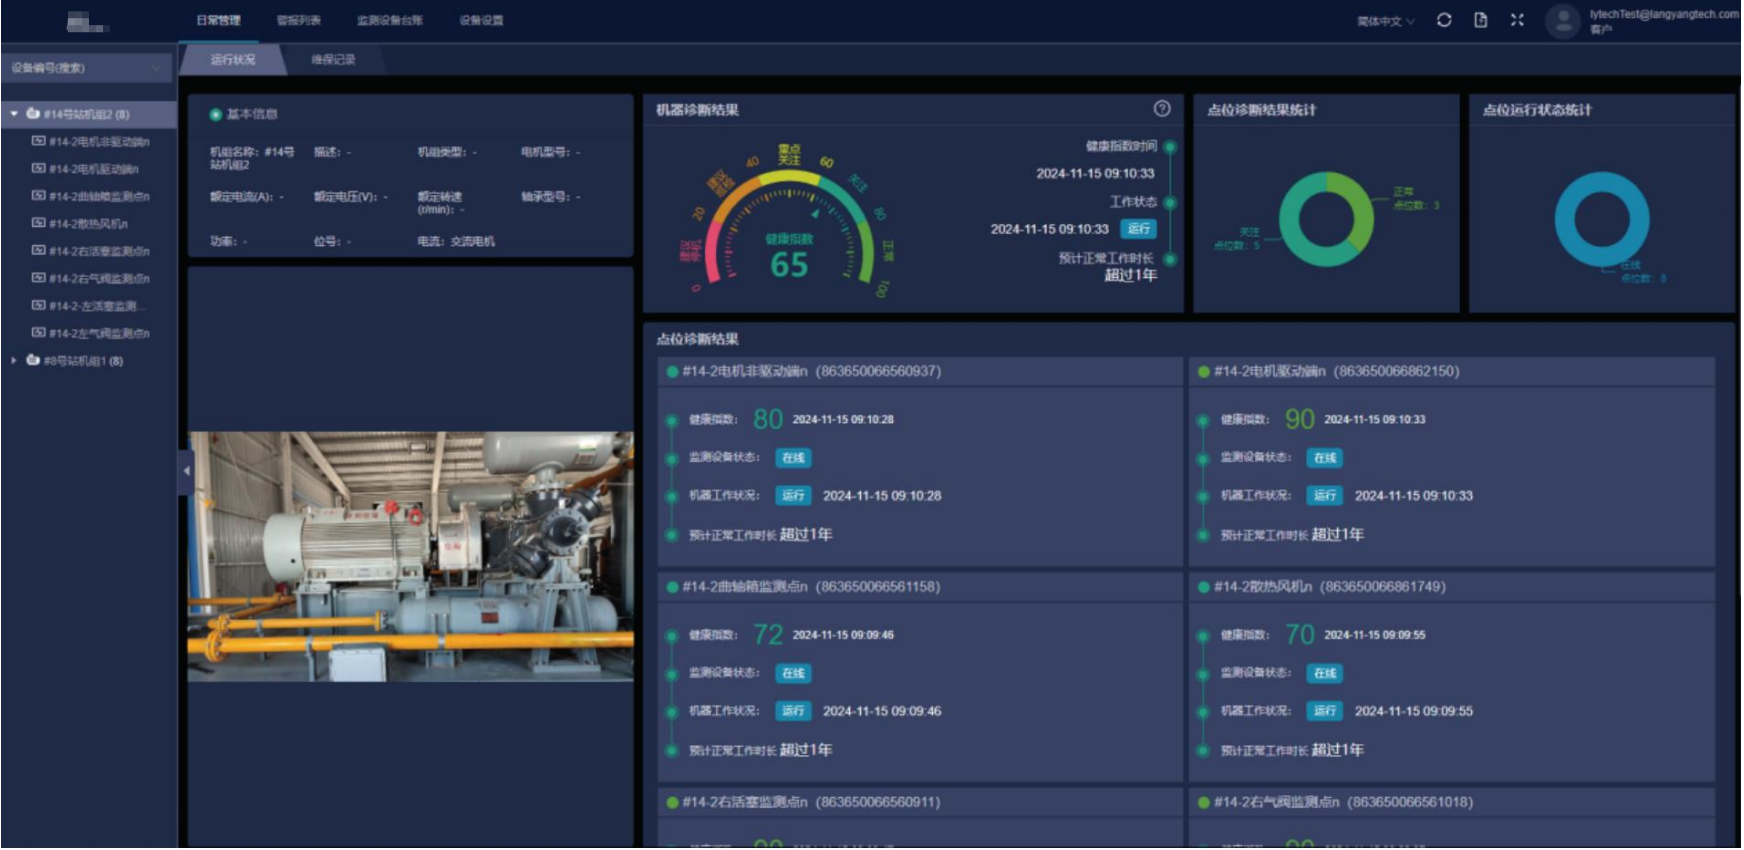Toggle fullscreen with the expand-arrows icon
Viewport: 1744px width, 850px height.
pos(1517,20)
